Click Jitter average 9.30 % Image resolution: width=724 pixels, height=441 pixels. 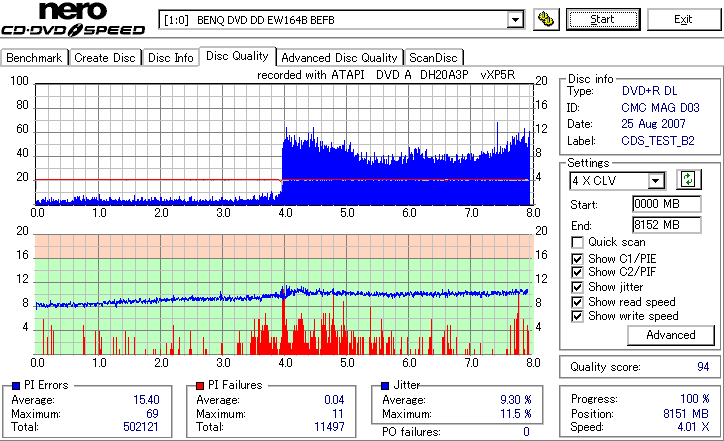516,400
